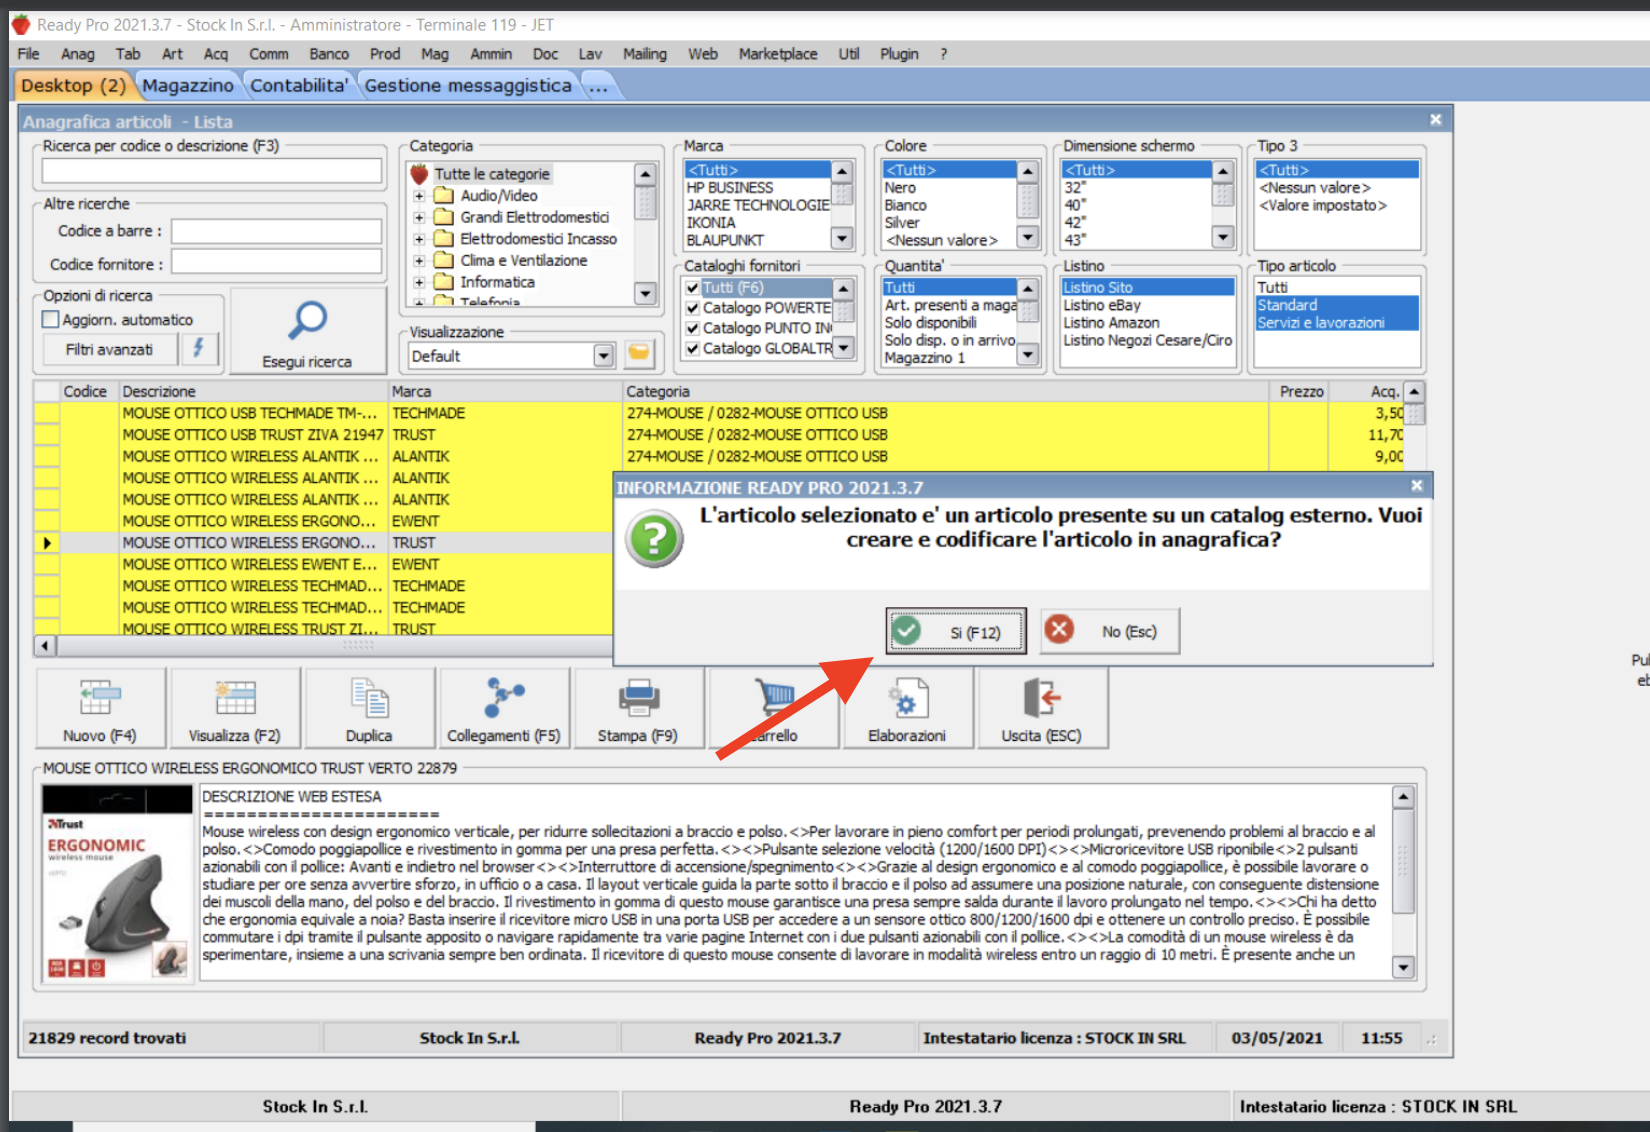The image size is (1650, 1132).
Task: Expand the Informatica category node
Action: point(420,282)
